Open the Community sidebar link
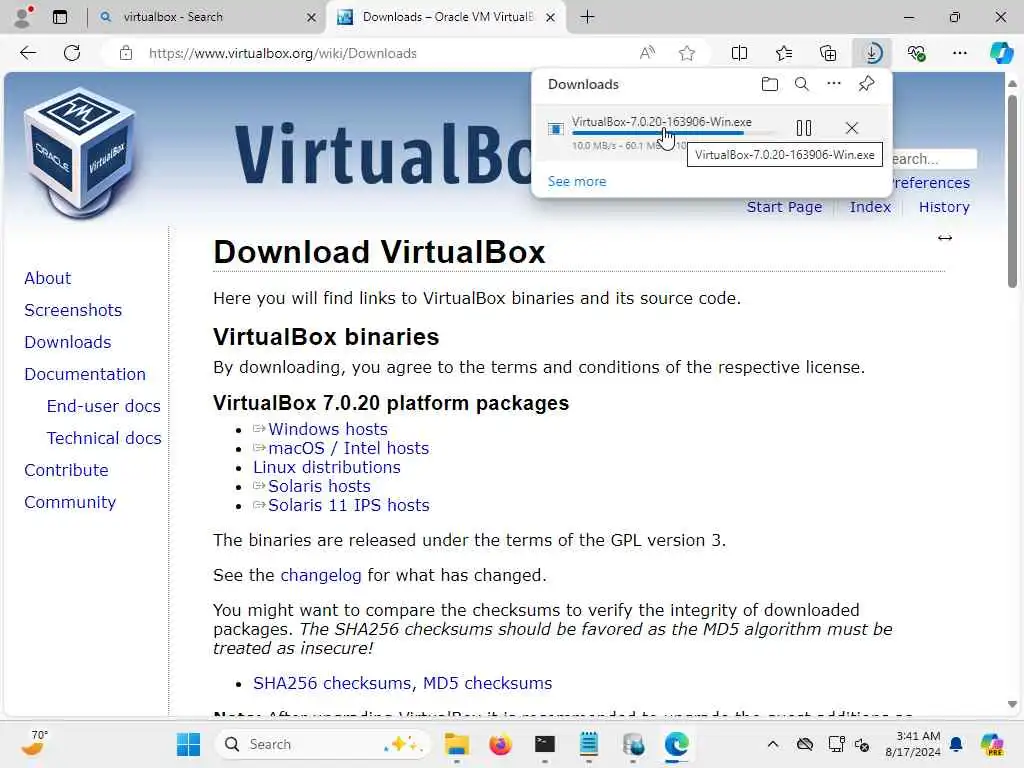 70,502
